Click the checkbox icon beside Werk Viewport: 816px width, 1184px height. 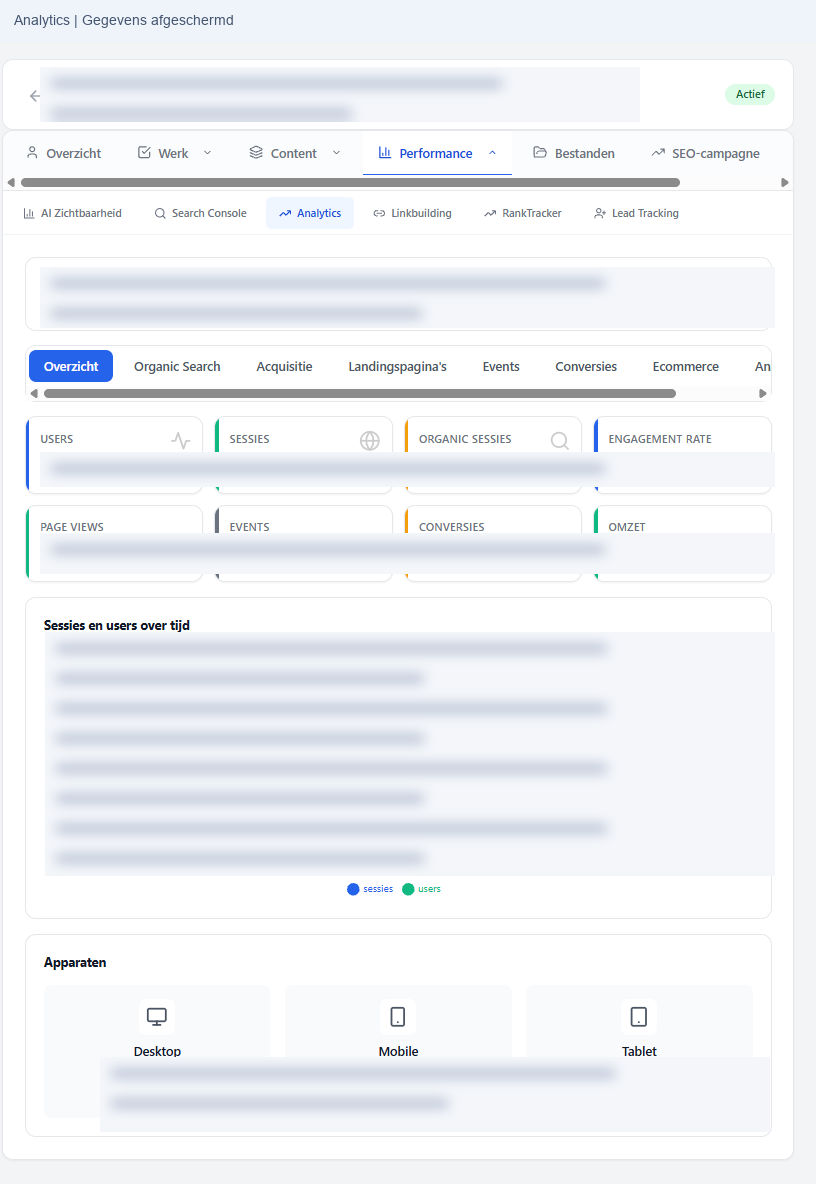point(144,153)
